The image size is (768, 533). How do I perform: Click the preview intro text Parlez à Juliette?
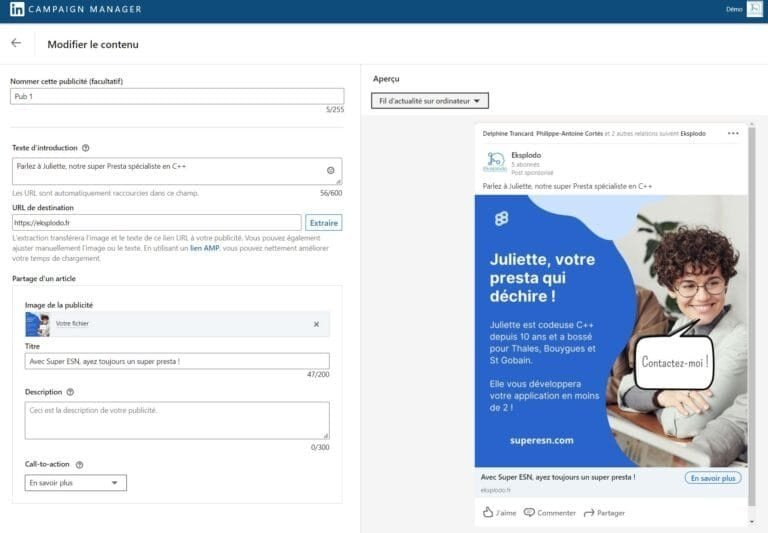pyautogui.click(x=567, y=186)
